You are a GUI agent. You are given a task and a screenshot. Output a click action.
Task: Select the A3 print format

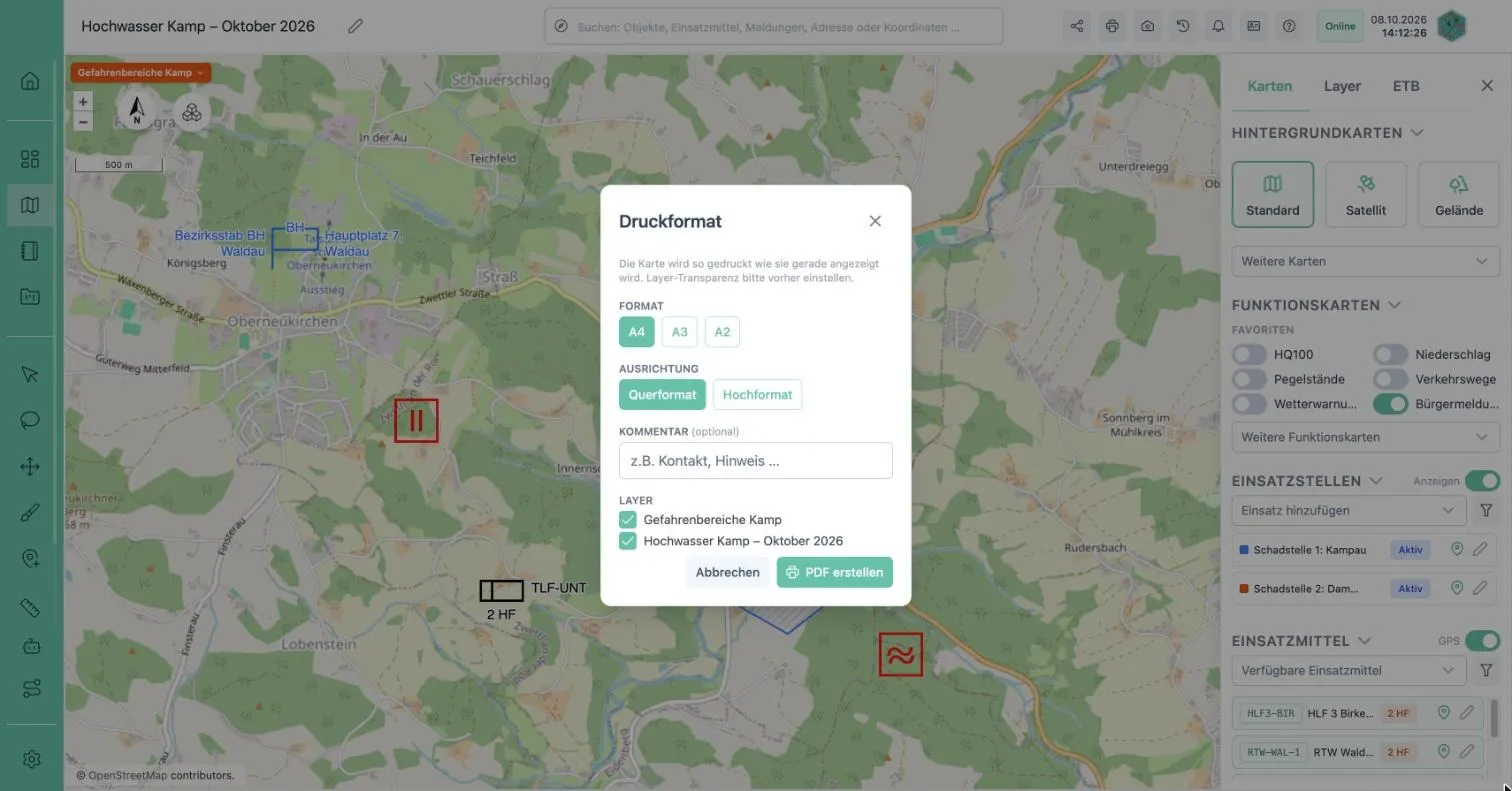(x=680, y=332)
